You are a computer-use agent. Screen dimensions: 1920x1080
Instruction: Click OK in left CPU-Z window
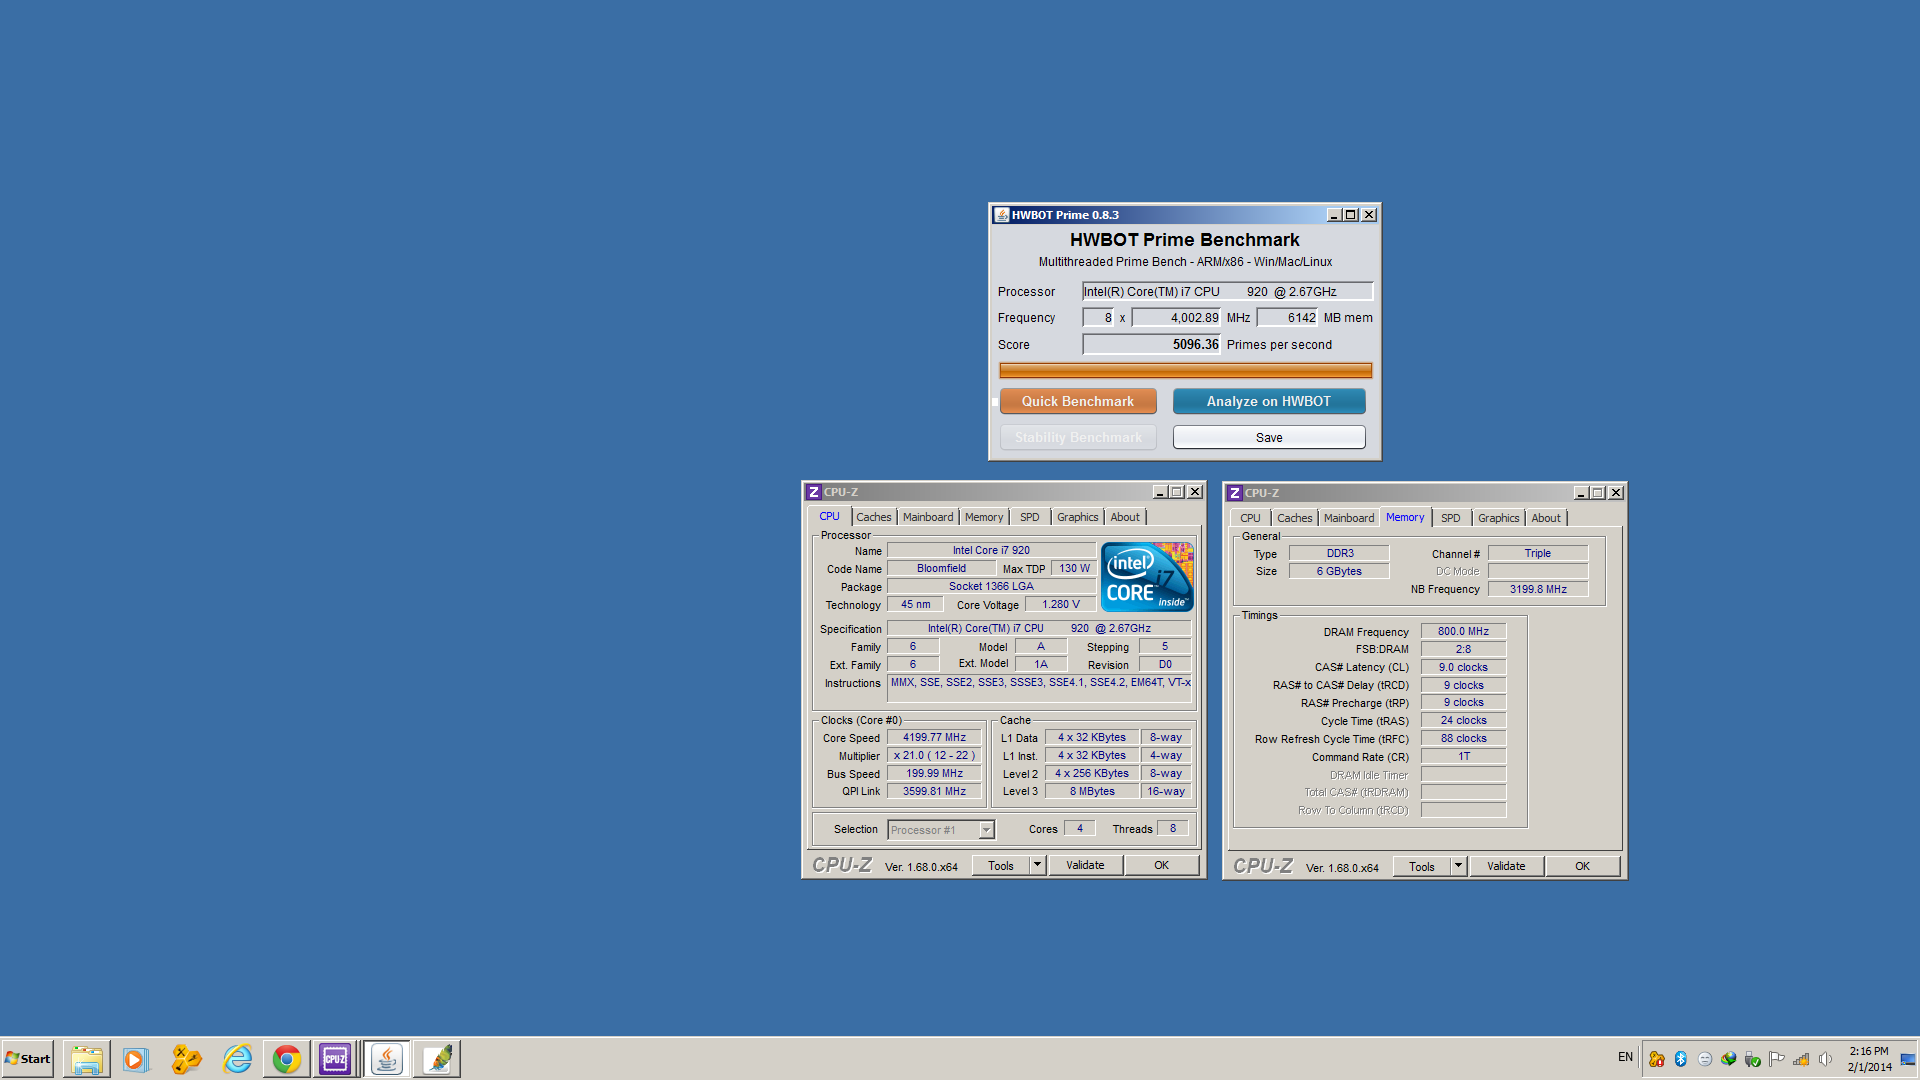[x=1162, y=865]
